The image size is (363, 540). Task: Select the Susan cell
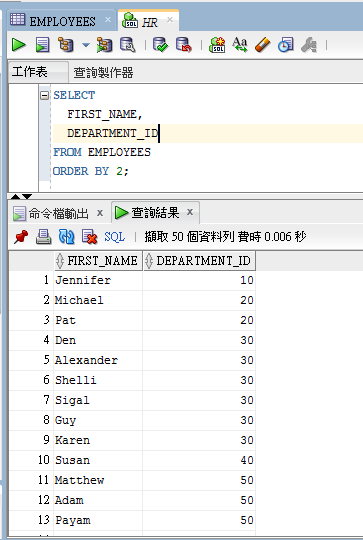98,460
